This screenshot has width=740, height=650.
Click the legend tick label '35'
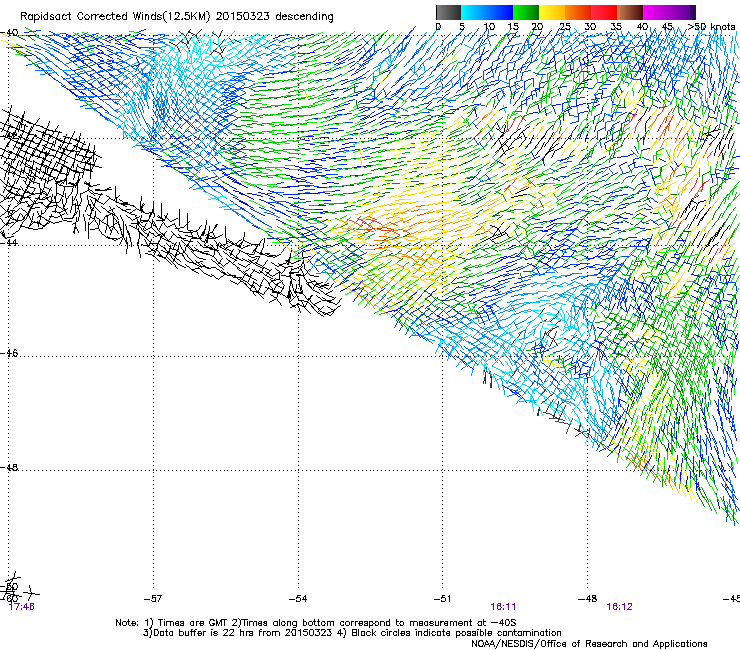[x=616, y=26]
